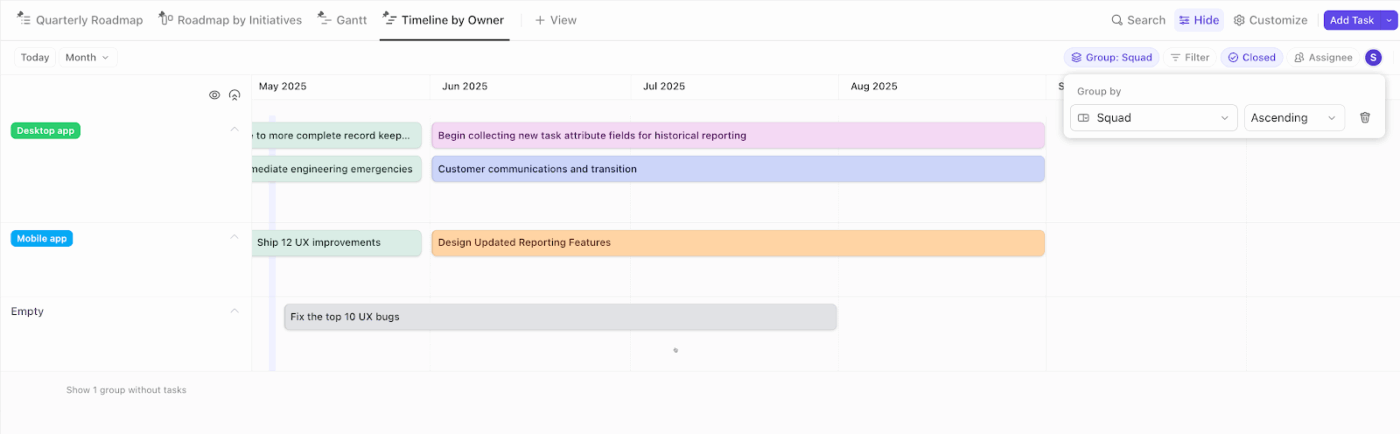Select the orange Design Updated Reporting Features bar
Image resolution: width=1400 pixels, height=434 pixels.
click(x=737, y=243)
